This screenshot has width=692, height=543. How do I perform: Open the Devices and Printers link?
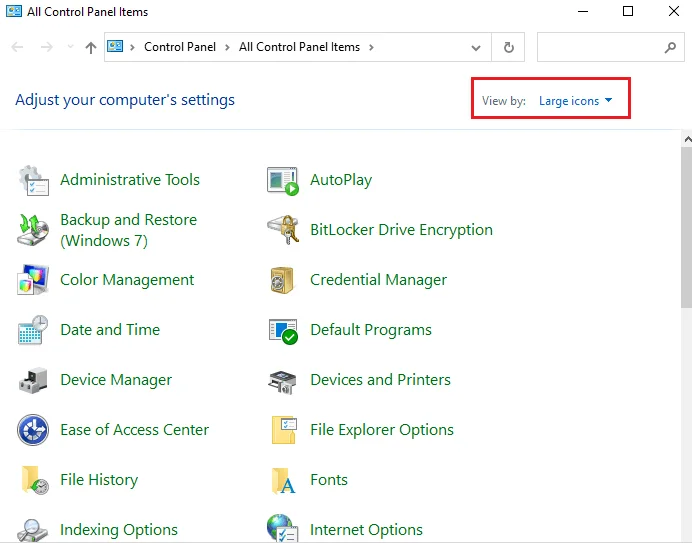coord(380,380)
